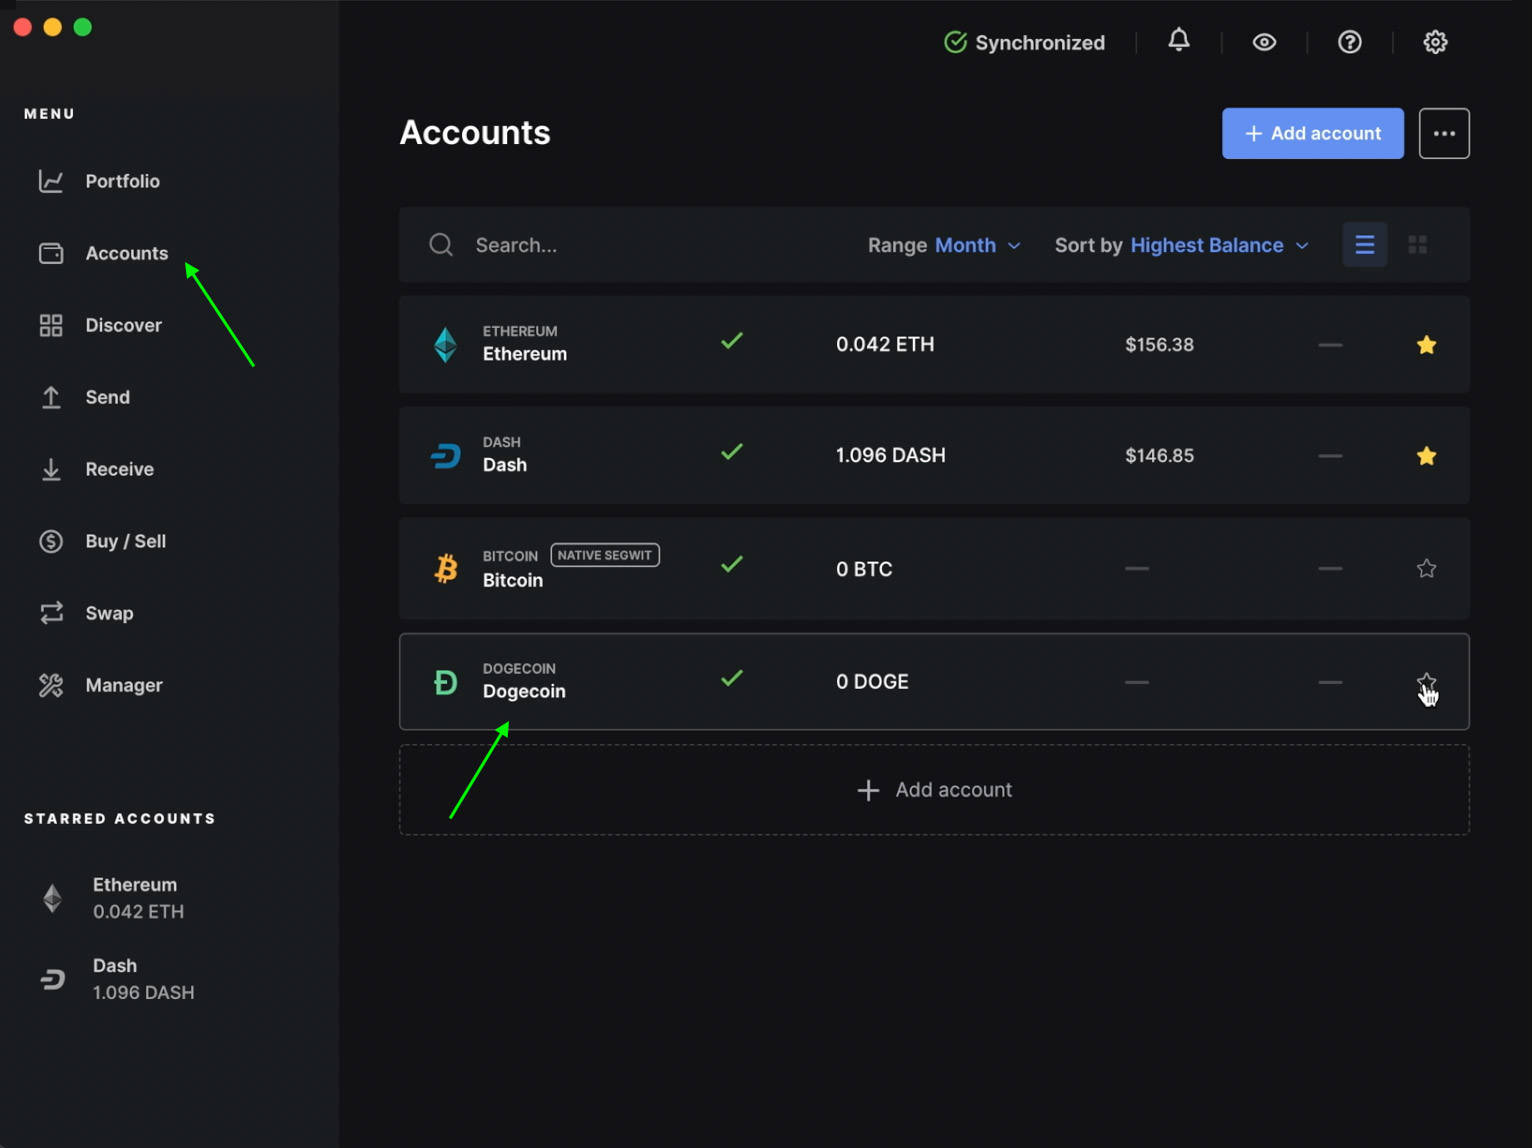Click the Ethereum coin icon
Screen dimensions: 1532x1148
pyautogui.click(x=445, y=345)
